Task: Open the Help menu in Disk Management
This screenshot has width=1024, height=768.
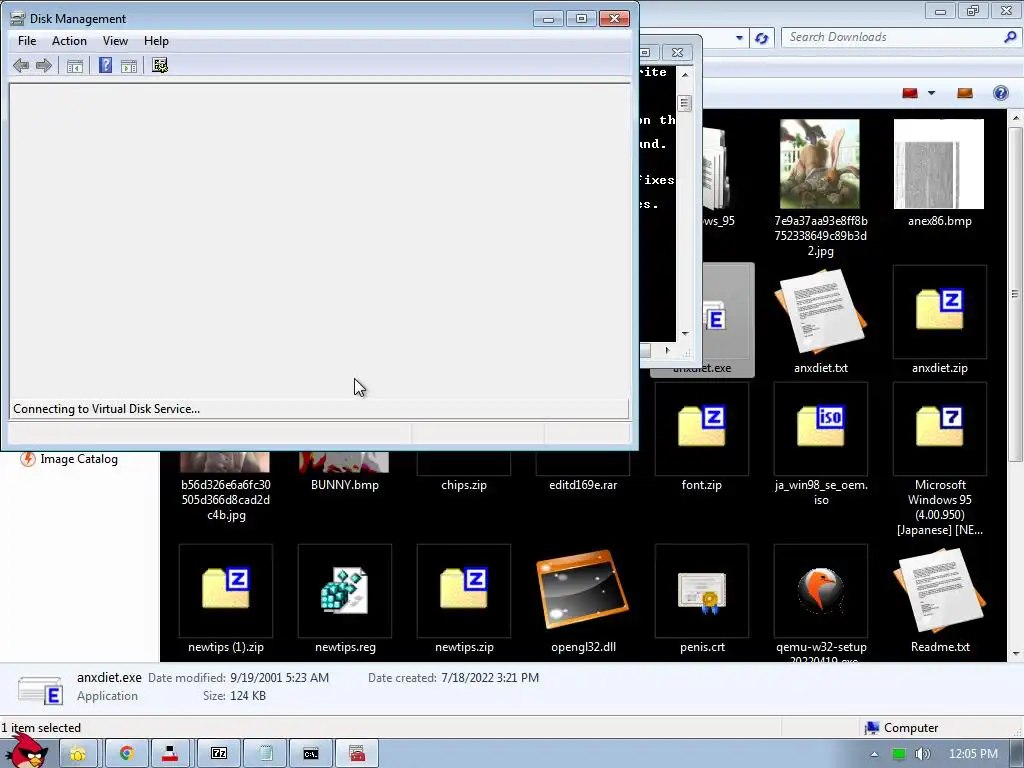Action: tap(156, 40)
